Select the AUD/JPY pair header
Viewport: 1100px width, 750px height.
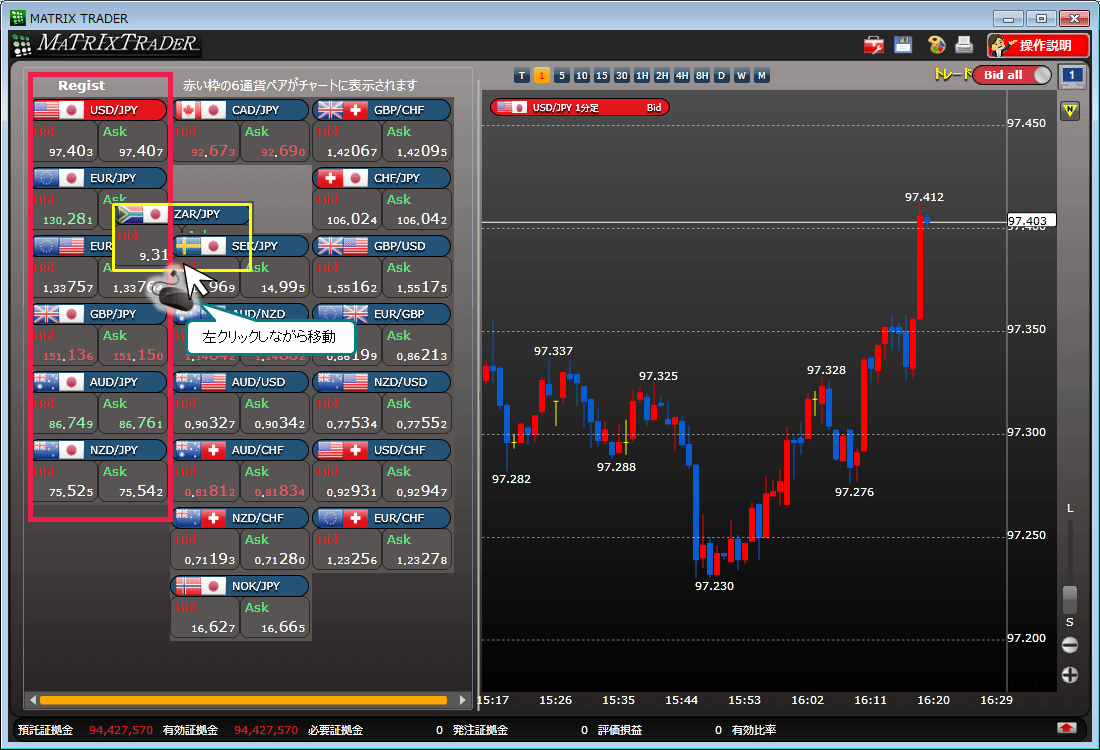tap(100, 382)
